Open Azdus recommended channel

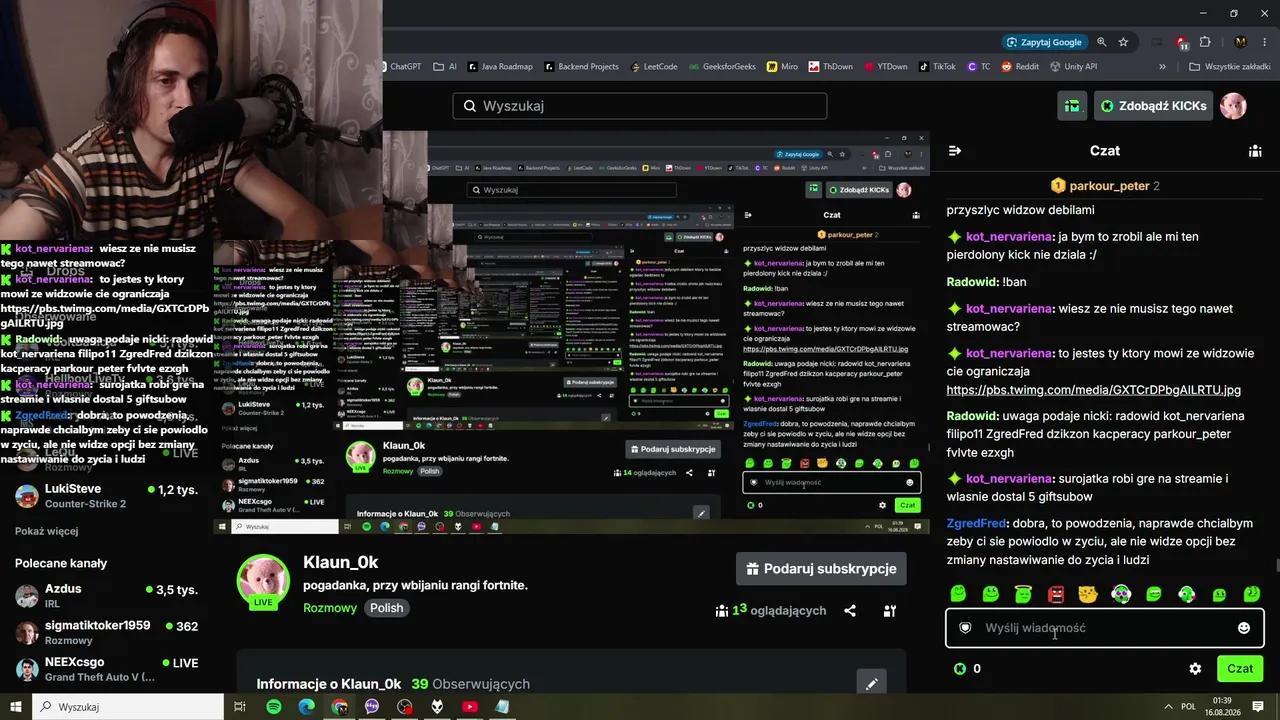(106, 596)
